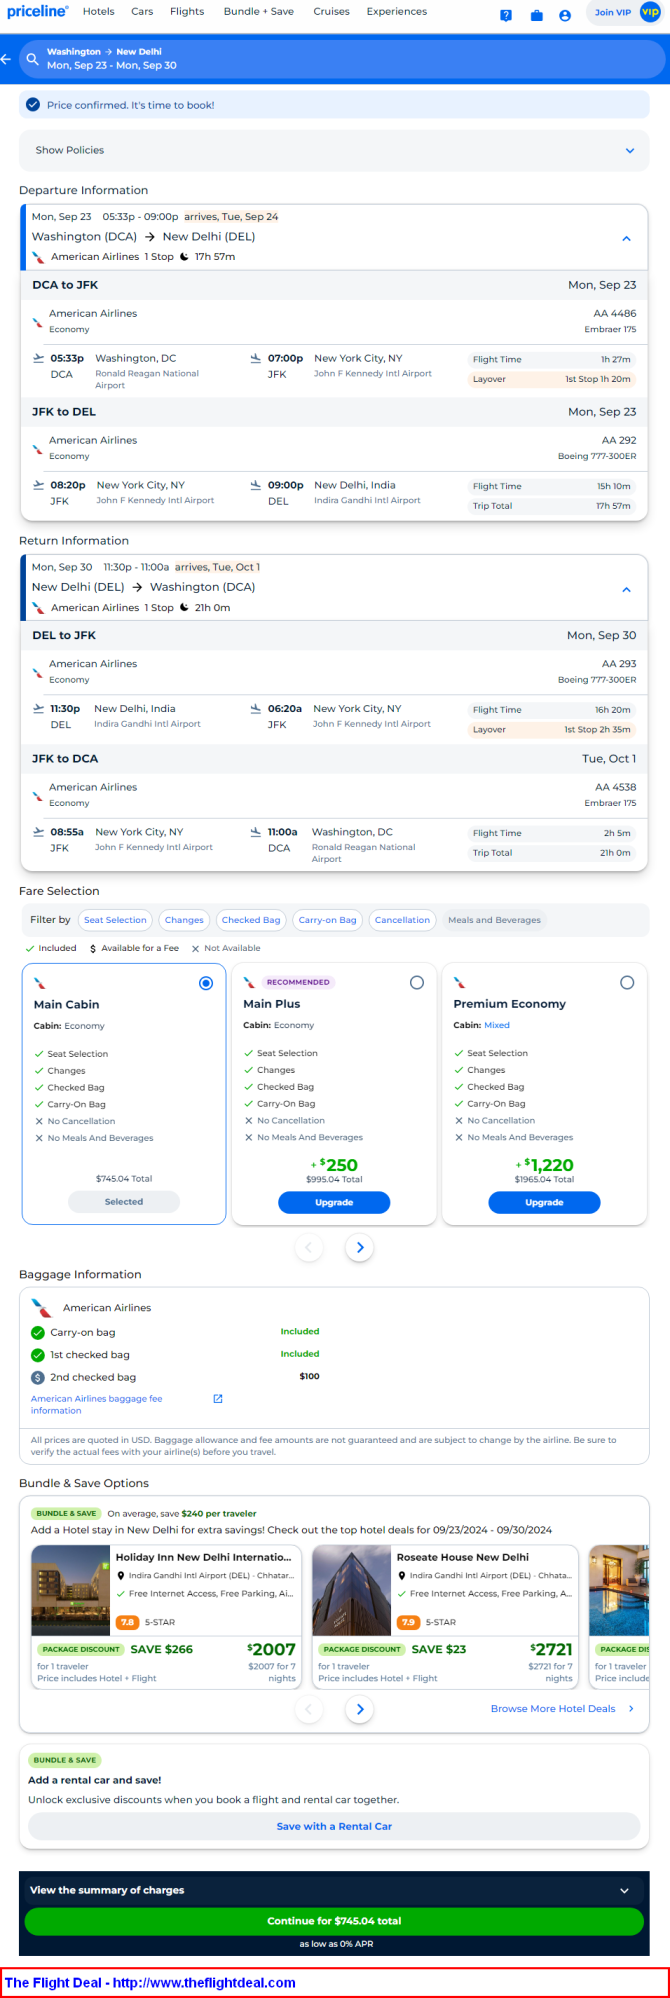
Task: Click the Holiday Inn $2007 package price
Action: coord(271,1650)
